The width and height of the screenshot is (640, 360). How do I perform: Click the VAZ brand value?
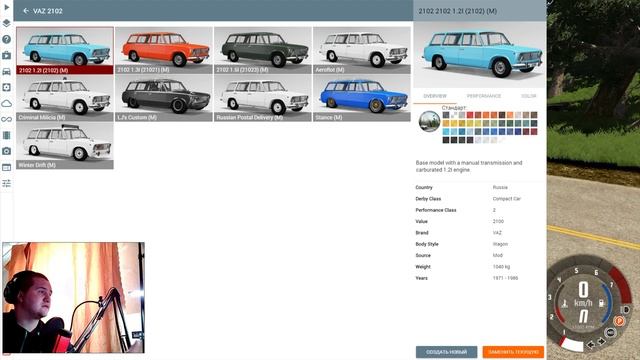tap(497, 233)
